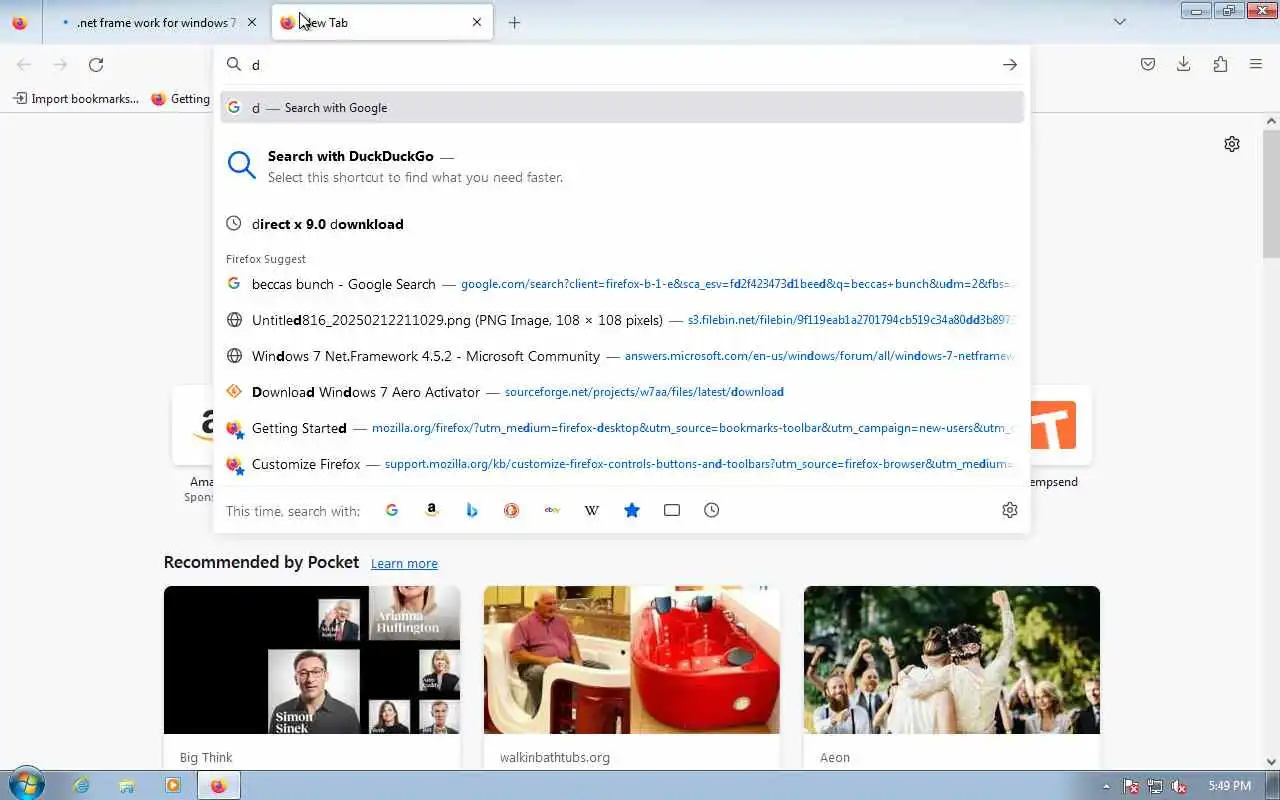The image size is (1280, 800).
Task: Open the list all tabs dropdown
Action: coord(1120,22)
